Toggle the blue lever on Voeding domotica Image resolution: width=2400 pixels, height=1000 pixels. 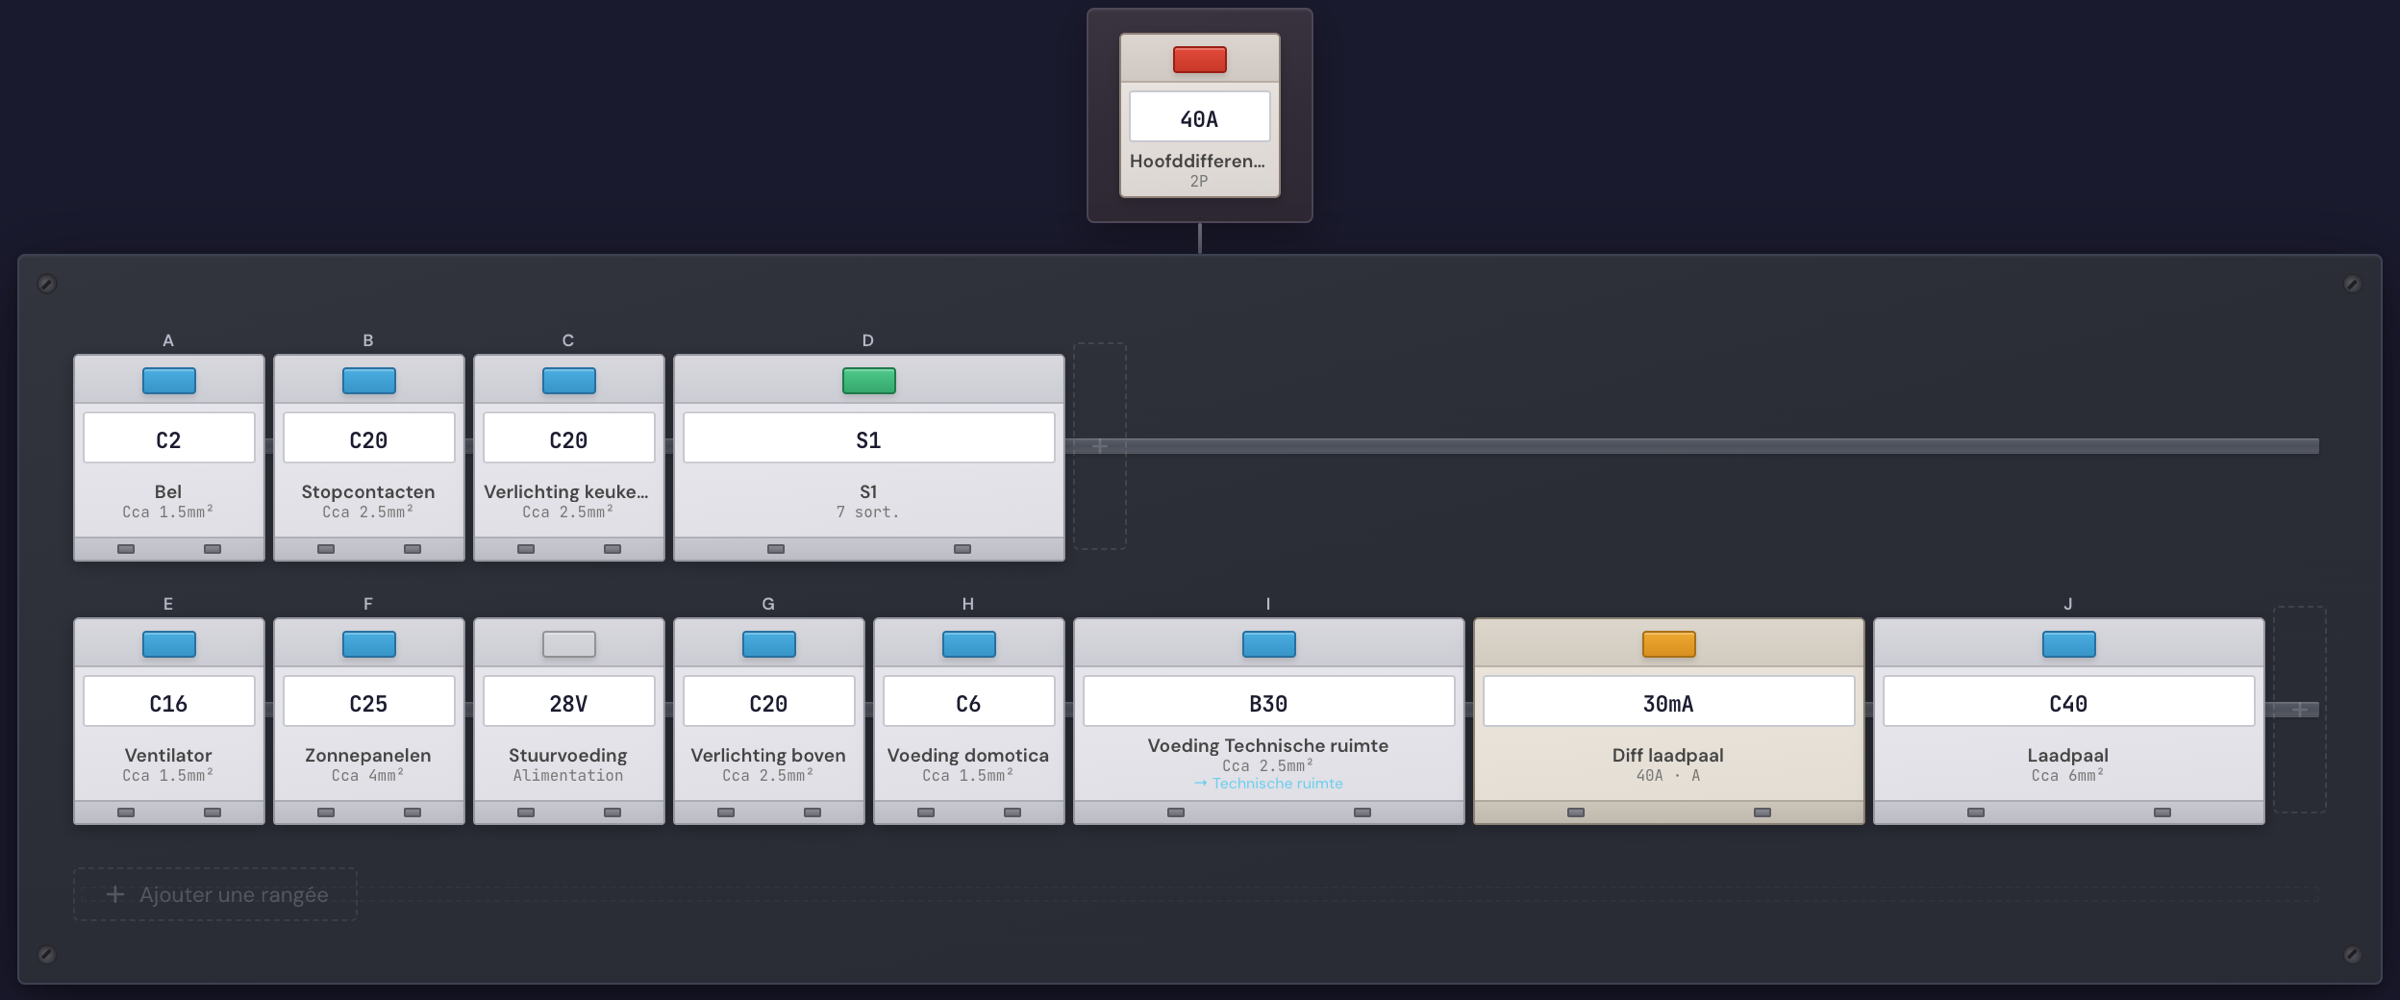pyautogui.click(x=969, y=644)
